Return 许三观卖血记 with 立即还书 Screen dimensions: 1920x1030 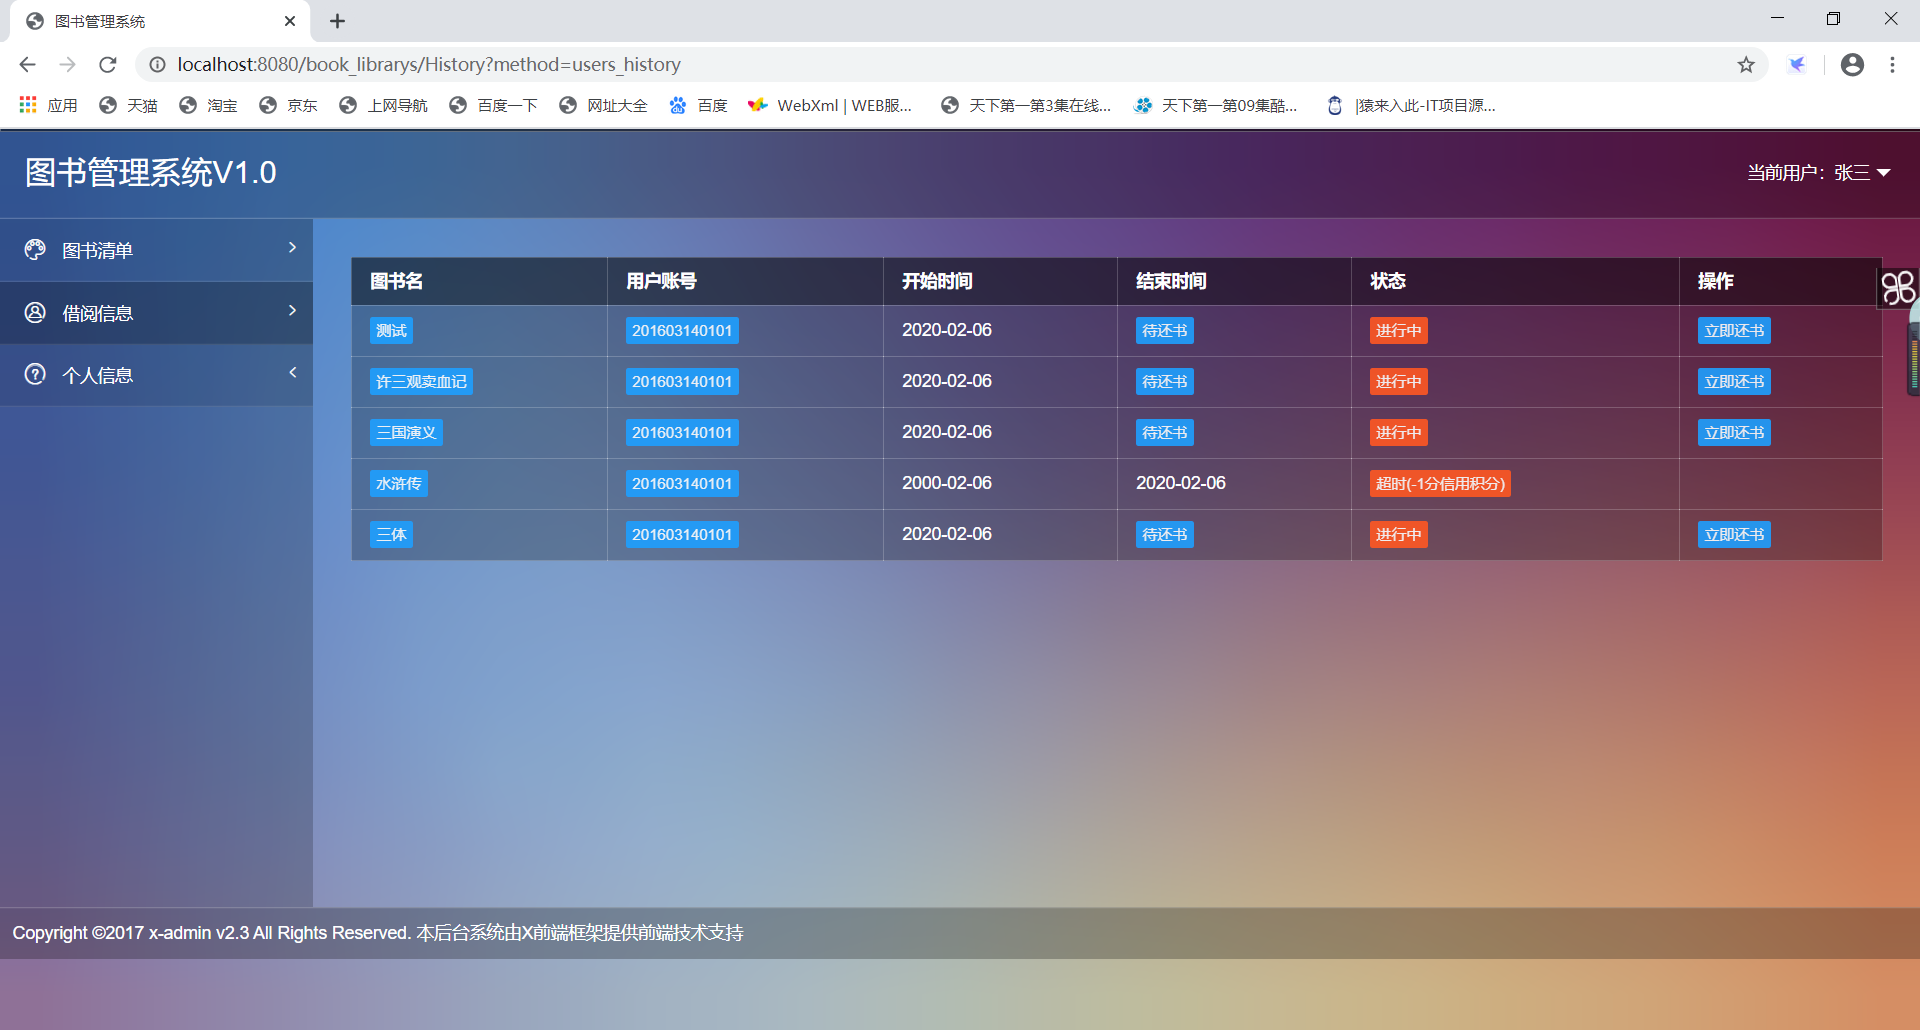pos(1734,382)
